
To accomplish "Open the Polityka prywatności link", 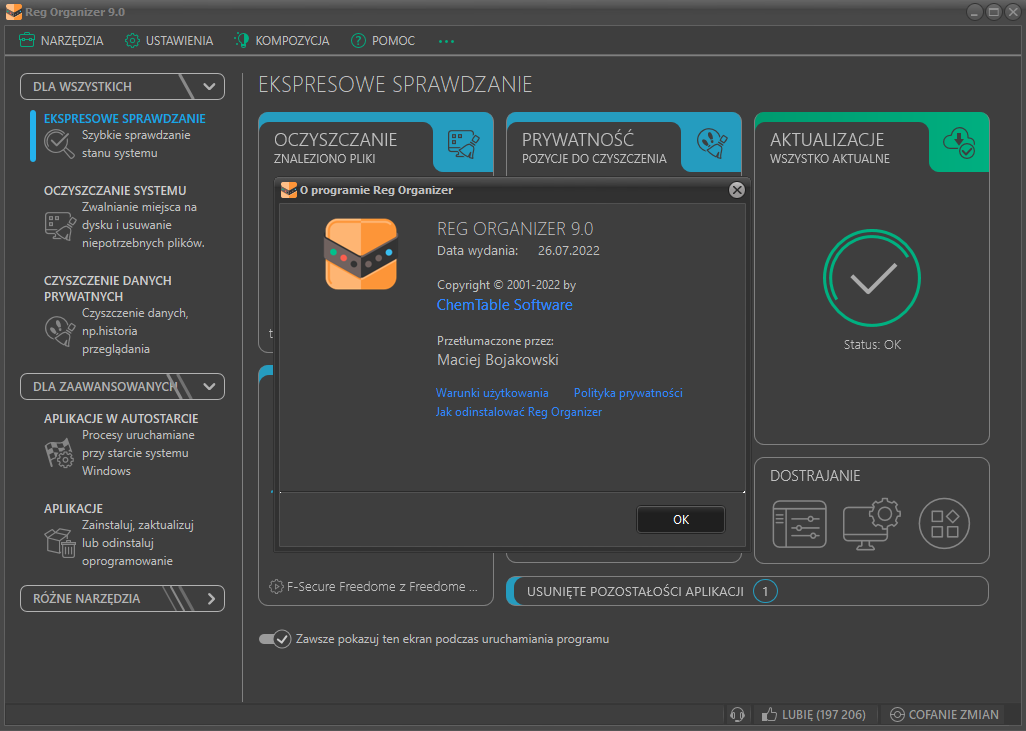I will pyautogui.click(x=628, y=393).
